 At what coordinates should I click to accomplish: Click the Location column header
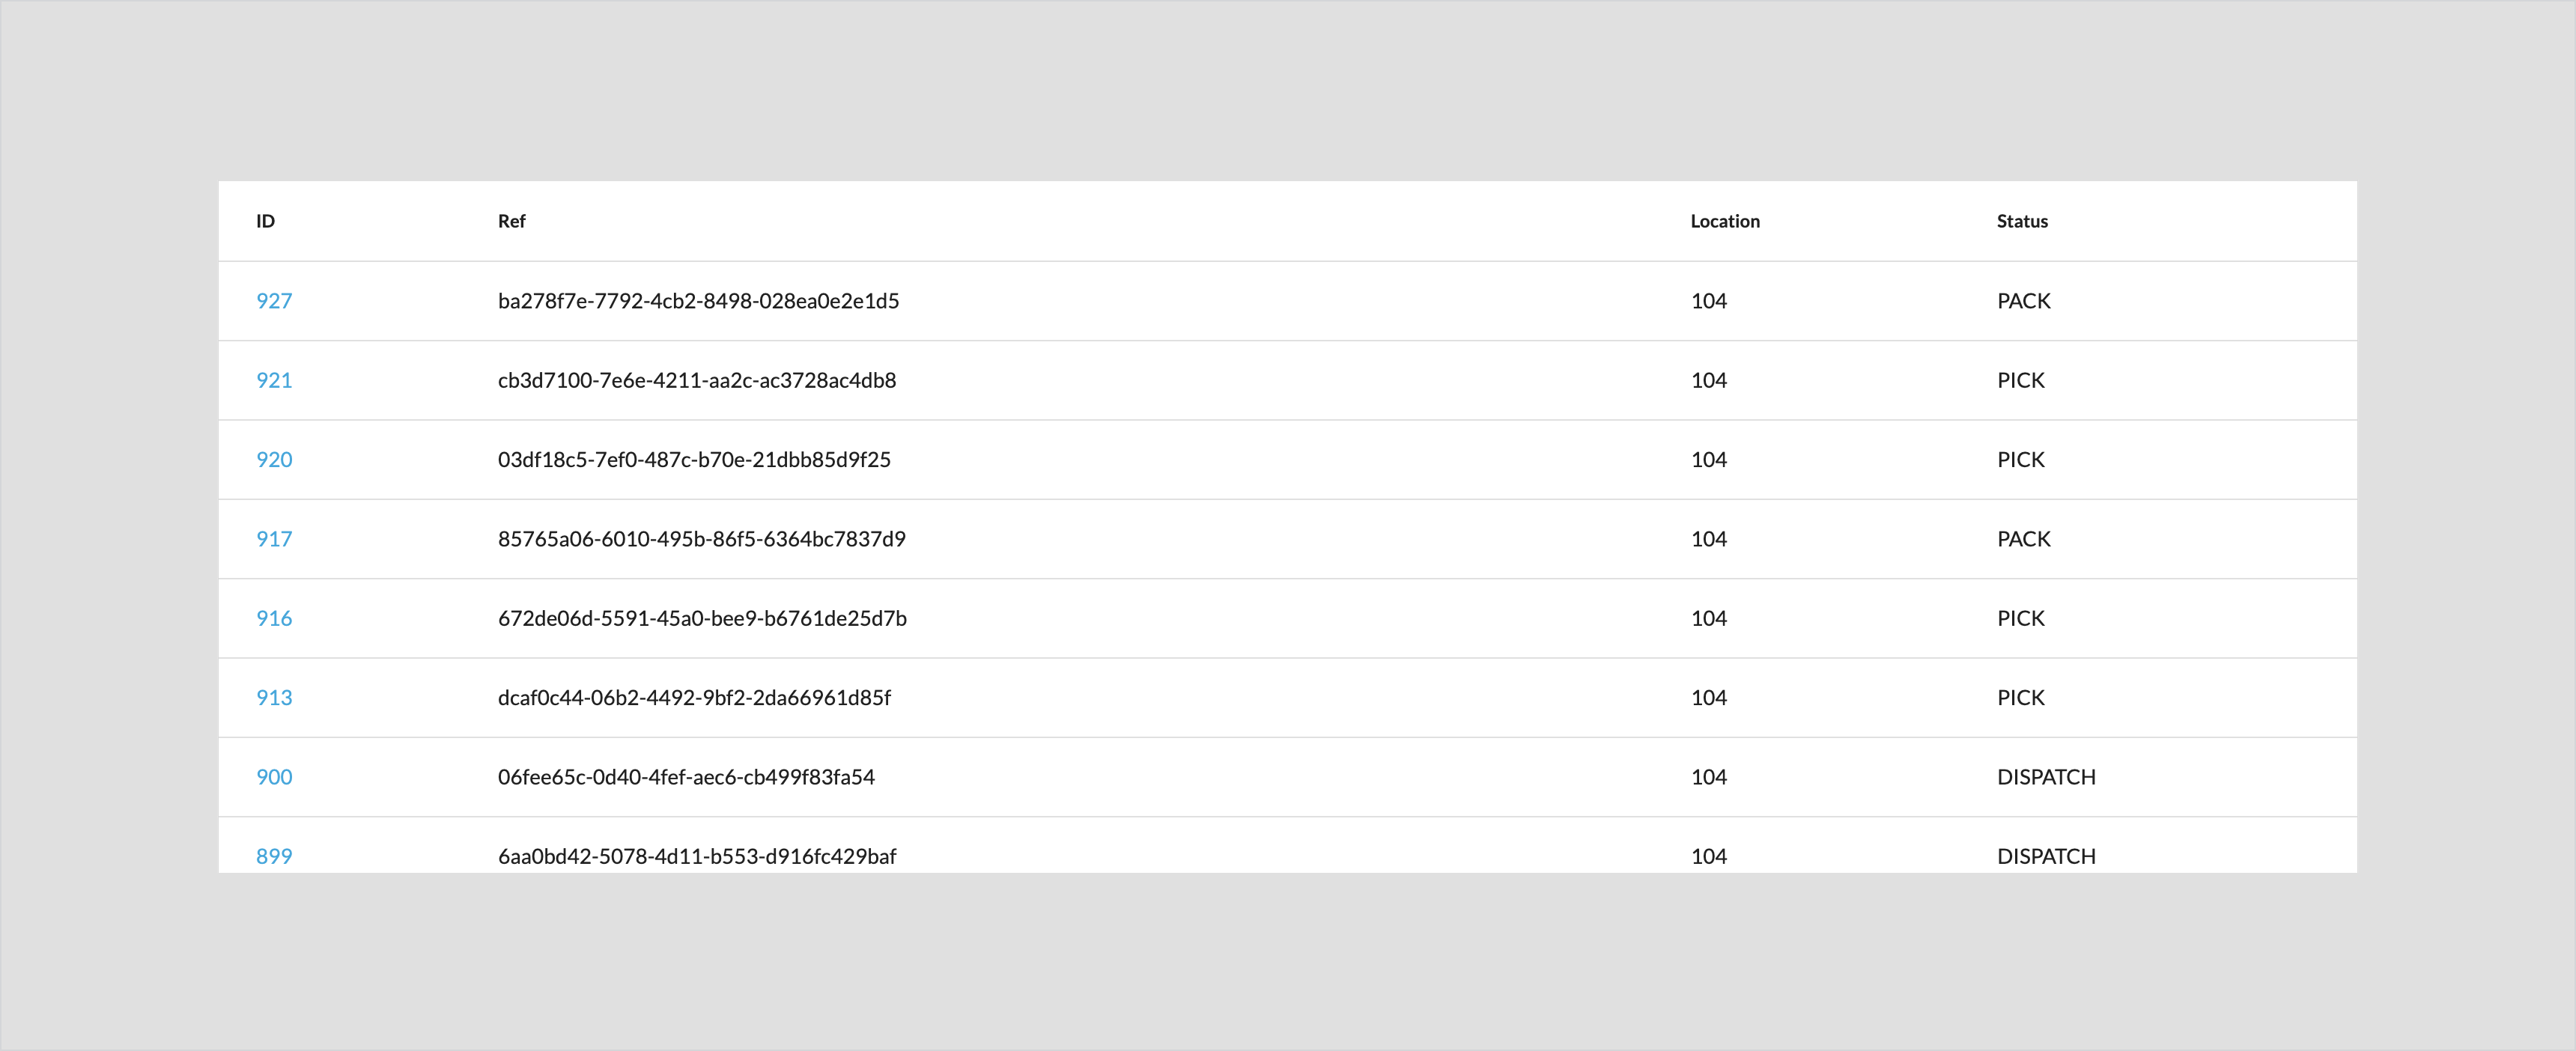tap(1725, 221)
